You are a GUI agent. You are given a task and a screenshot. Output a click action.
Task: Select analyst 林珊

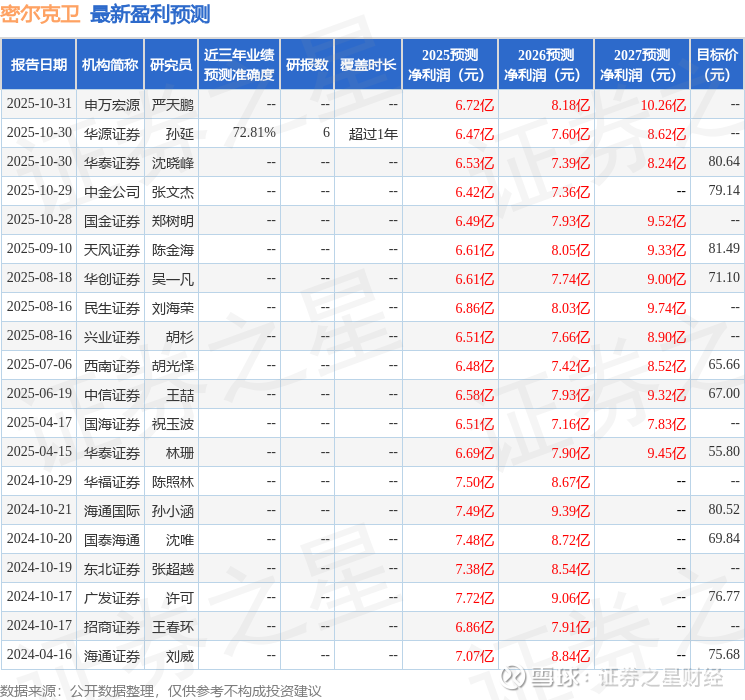pos(180,453)
